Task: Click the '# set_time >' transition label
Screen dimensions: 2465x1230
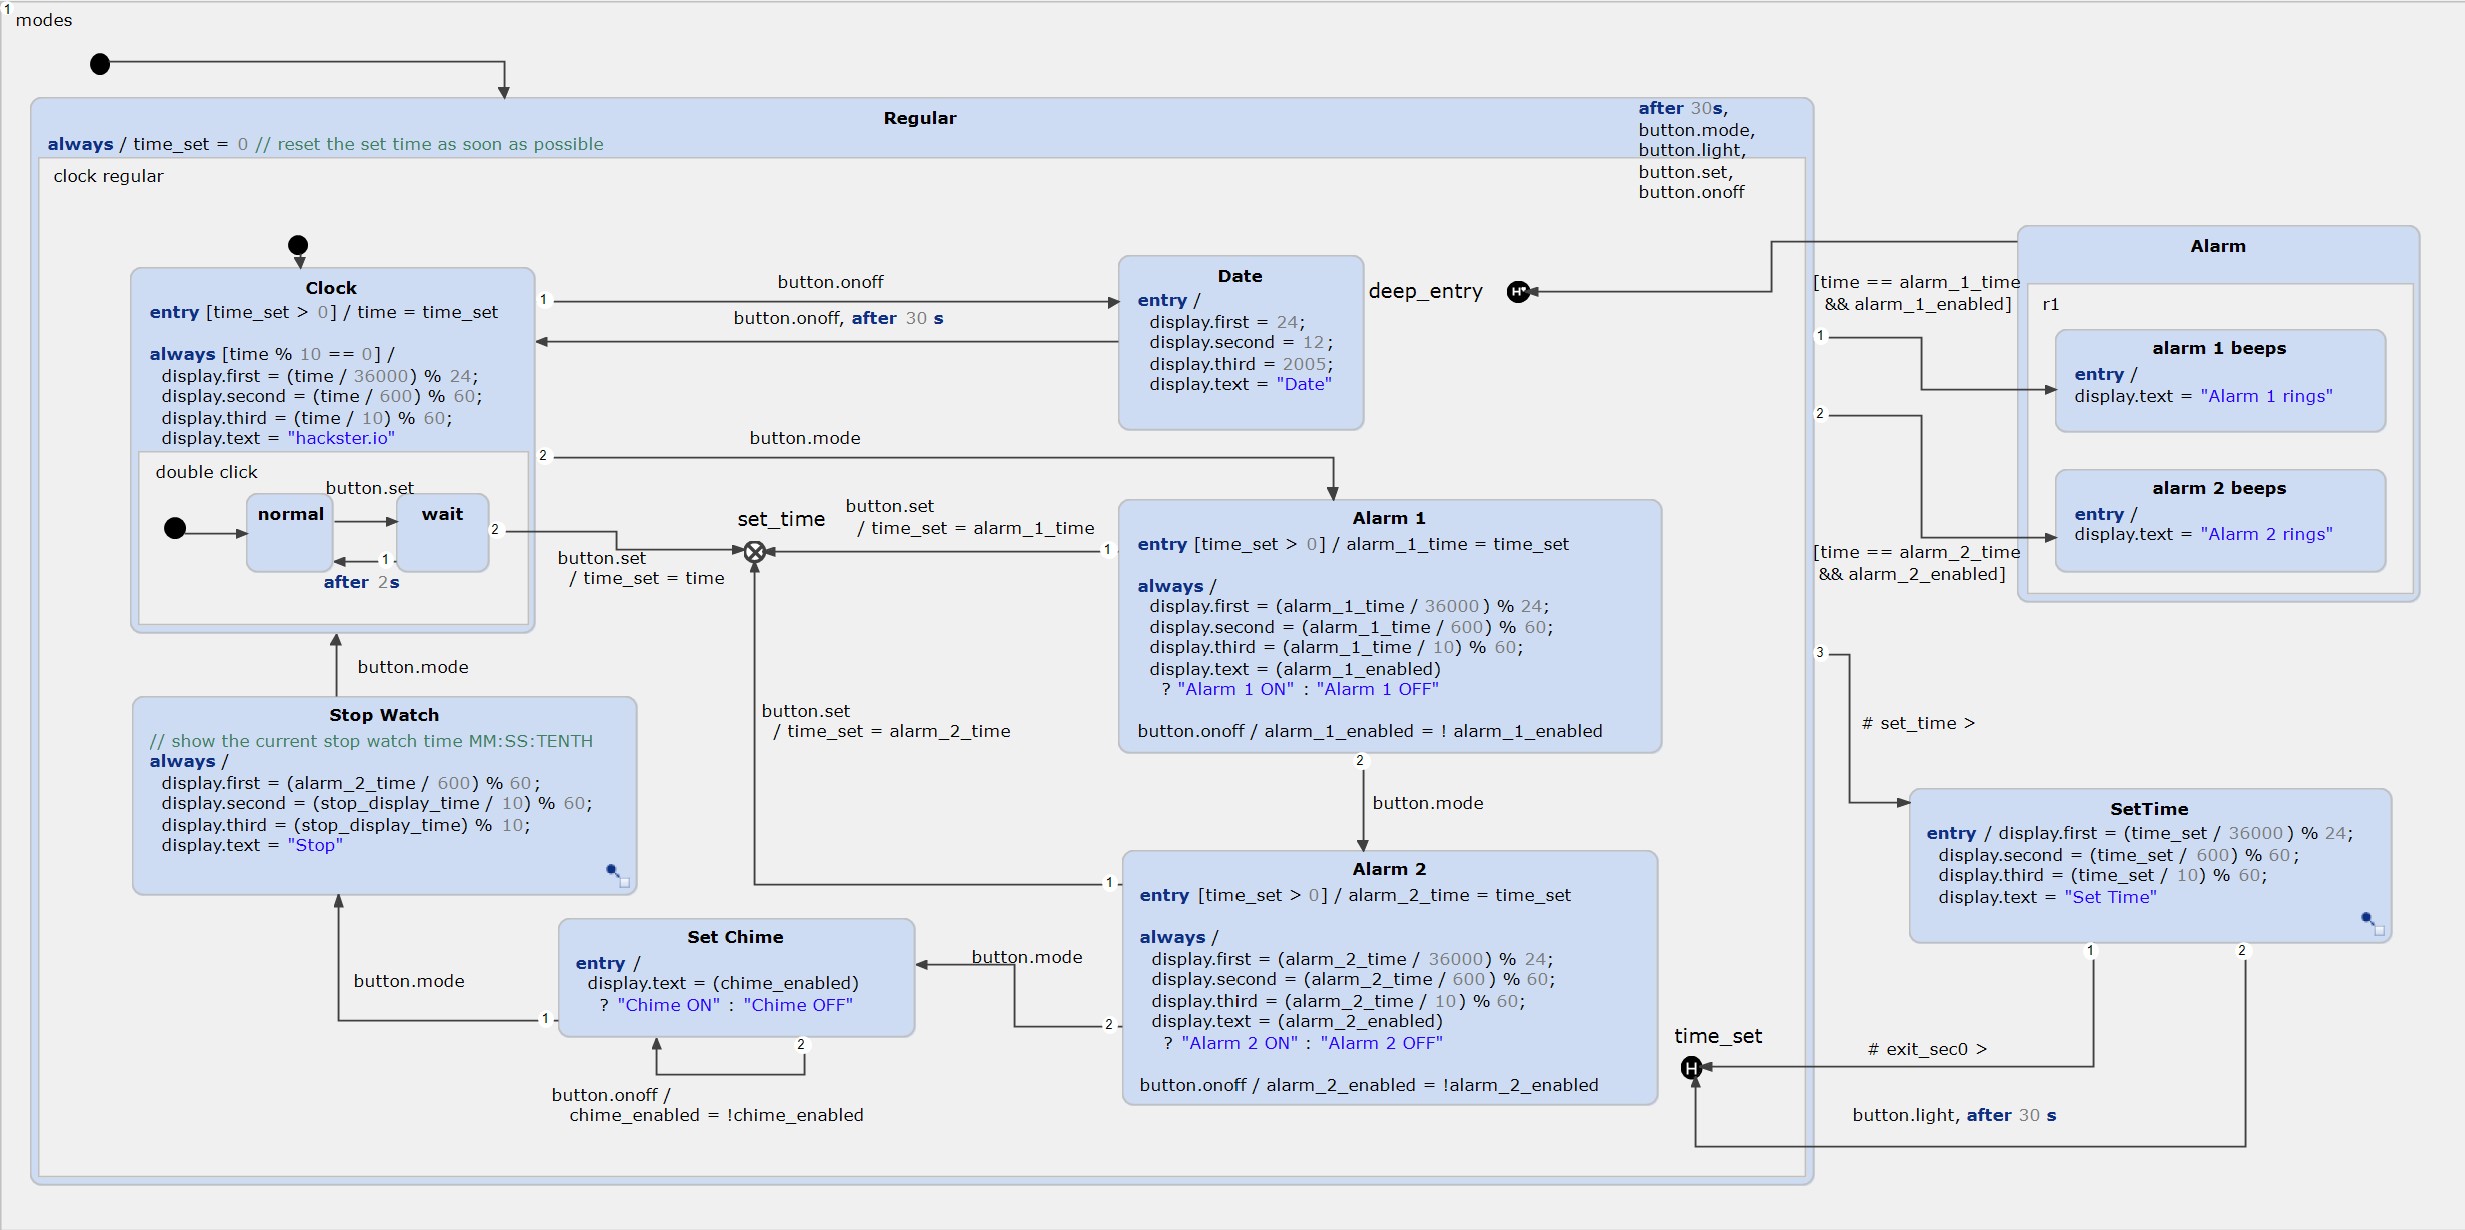Action: click(1918, 723)
